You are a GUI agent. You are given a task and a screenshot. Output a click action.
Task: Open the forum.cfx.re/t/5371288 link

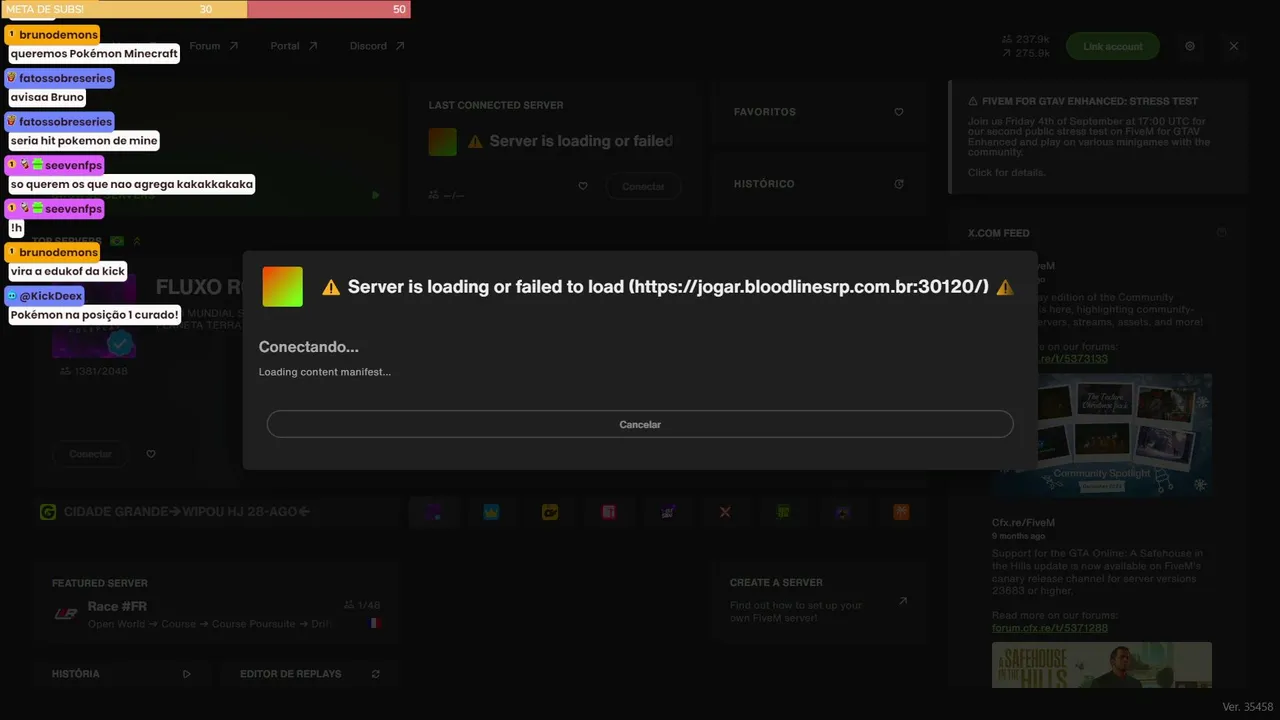(1049, 628)
